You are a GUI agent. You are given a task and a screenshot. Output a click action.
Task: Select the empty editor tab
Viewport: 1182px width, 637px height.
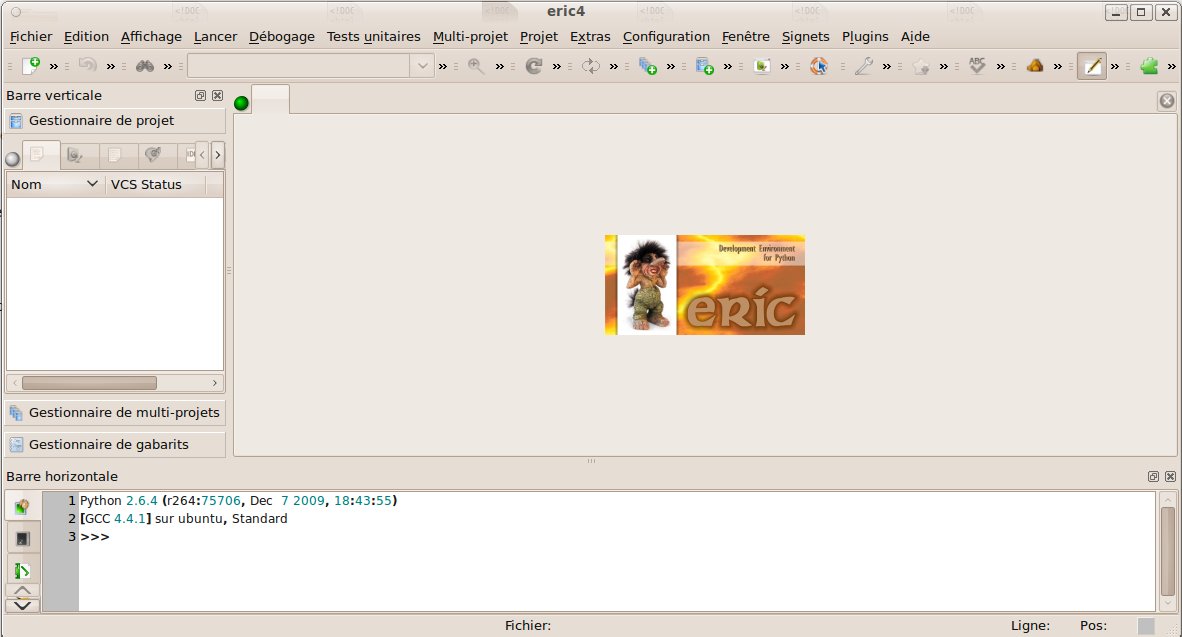pos(270,100)
